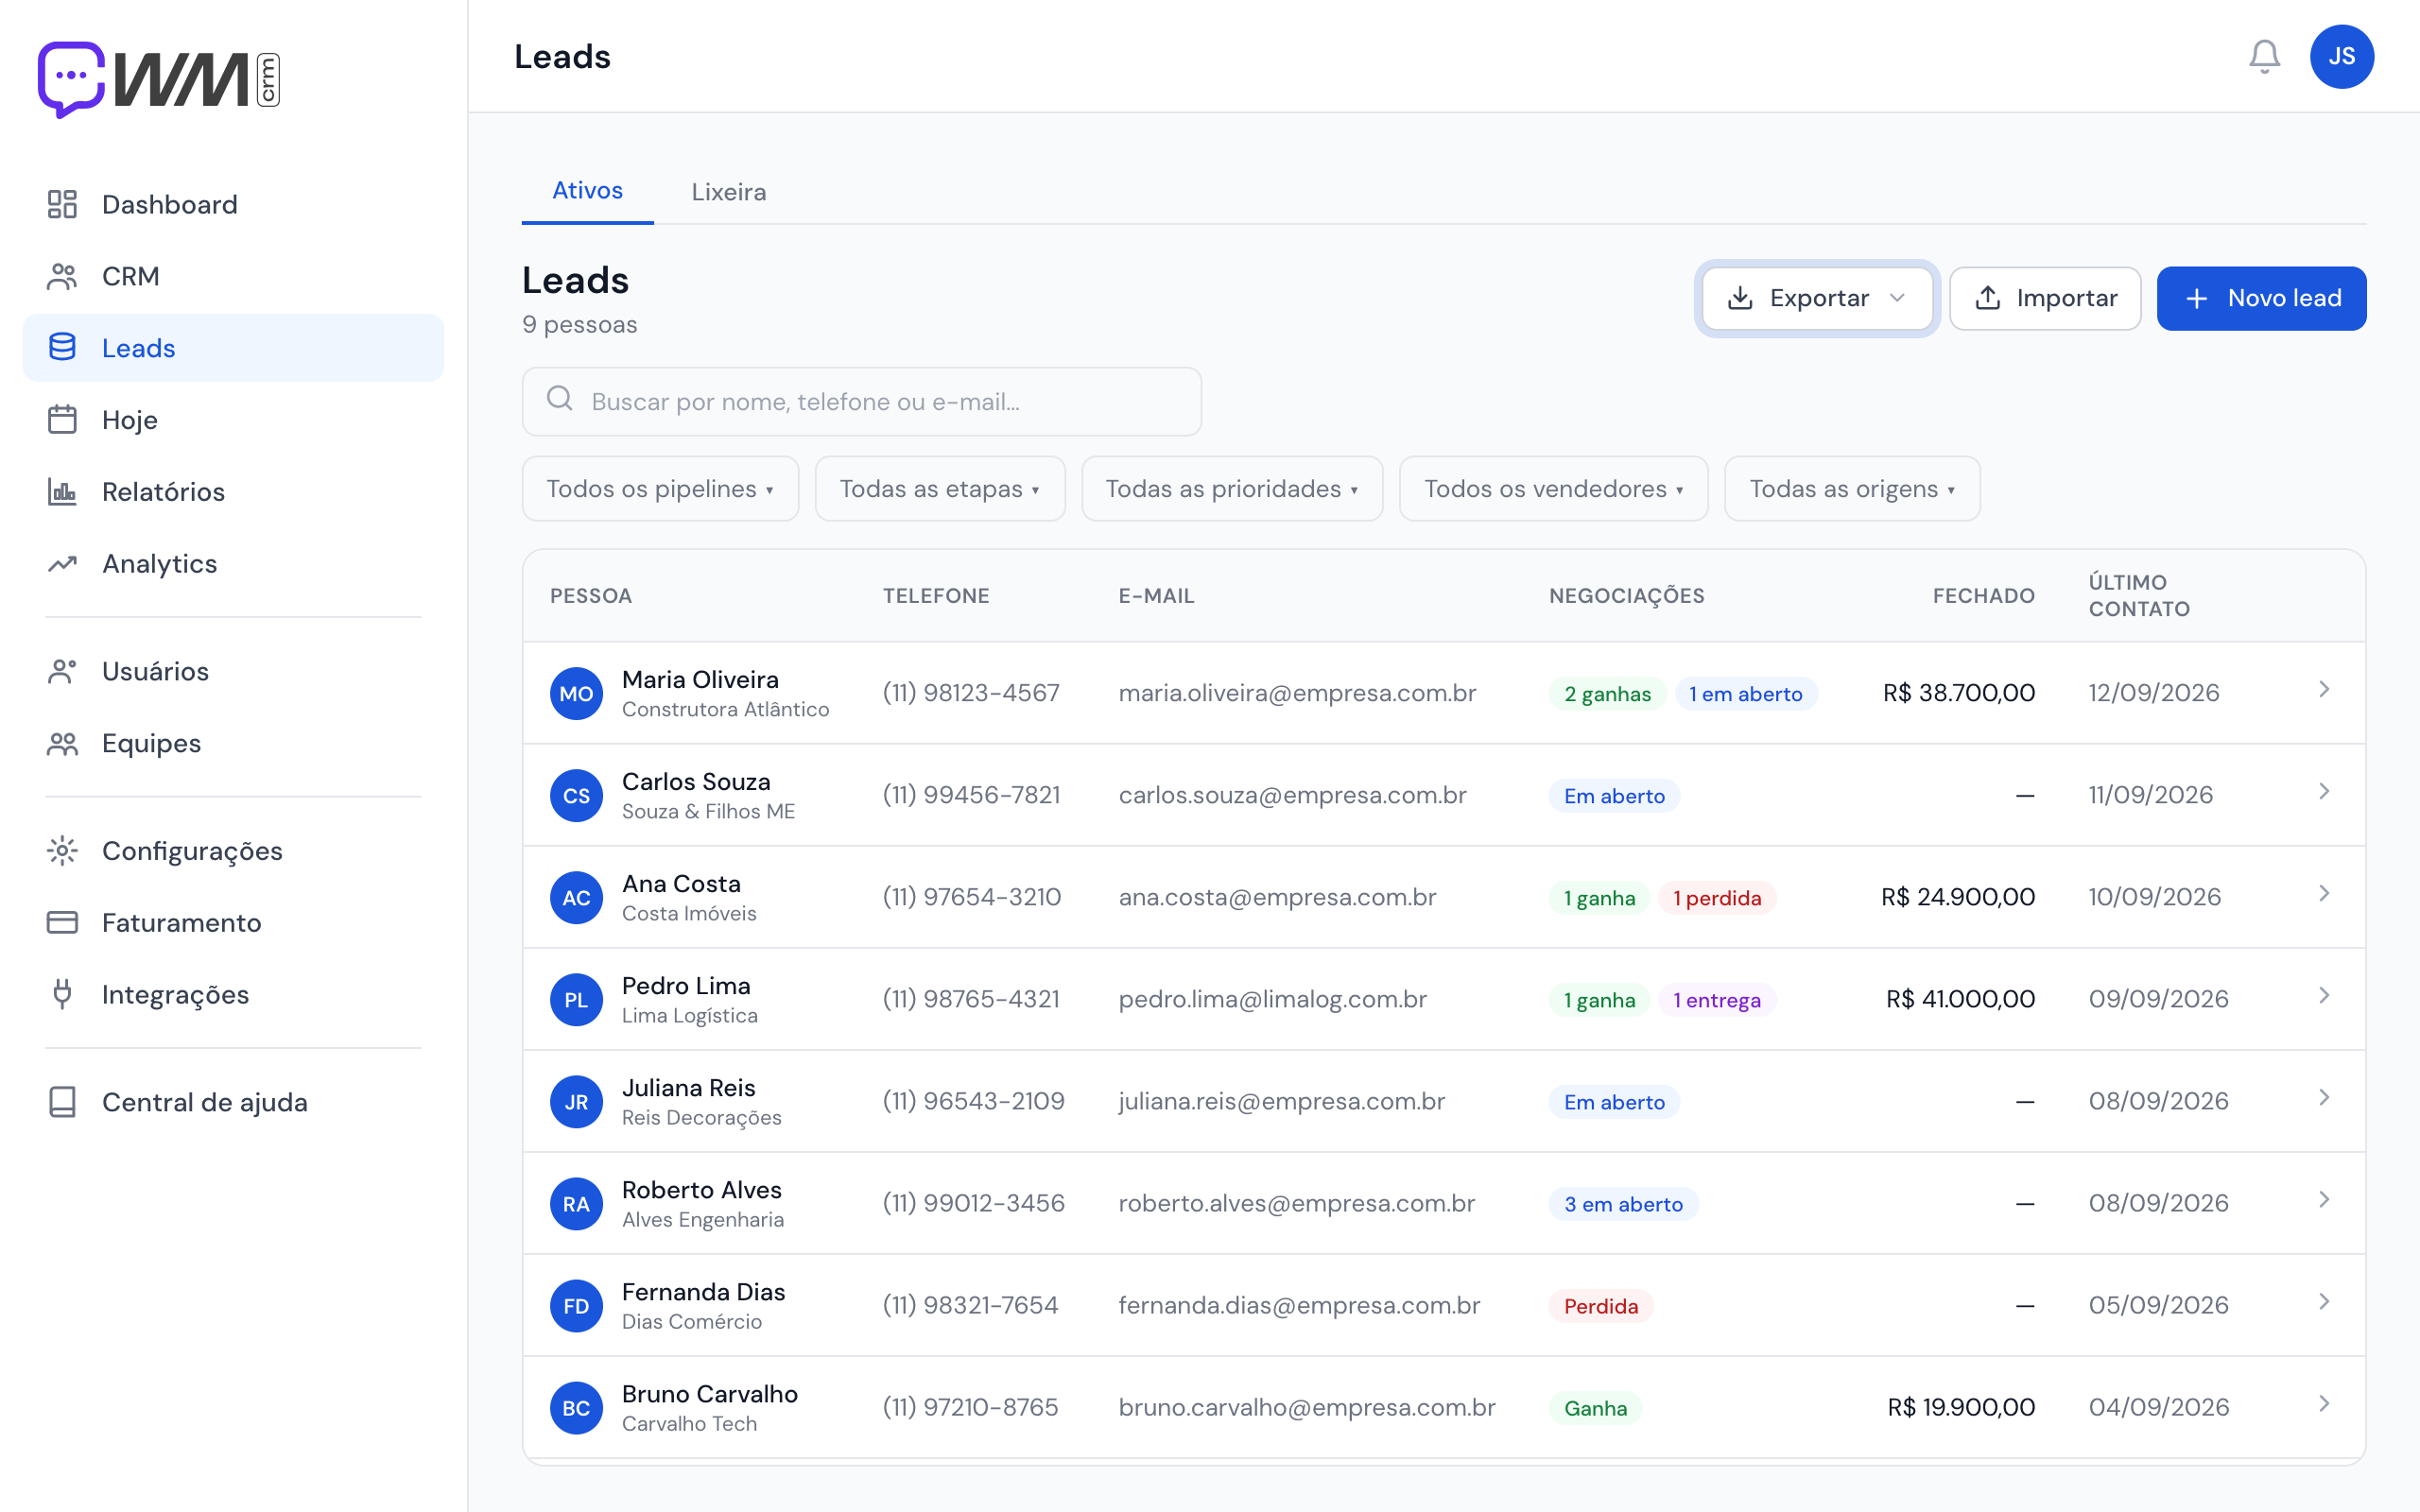This screenshot has width=2420, height=1512.
Task: Click the Pedro Lima name
Action: pos(686,986)
